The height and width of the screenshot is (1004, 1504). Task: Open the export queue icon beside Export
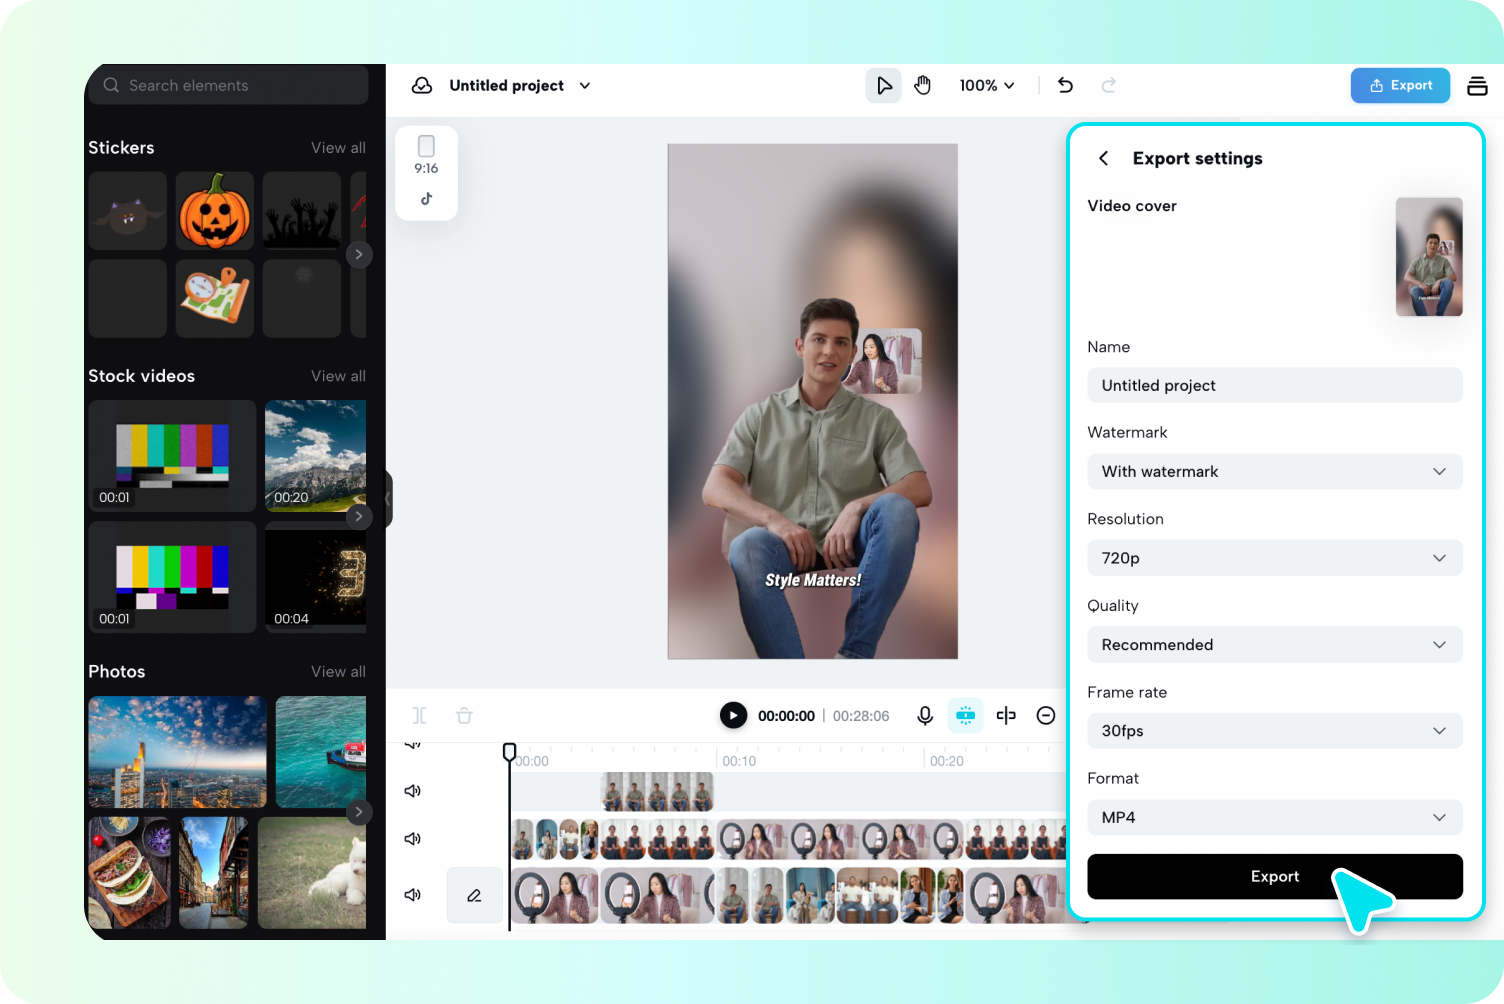[x=1477, y=85]
